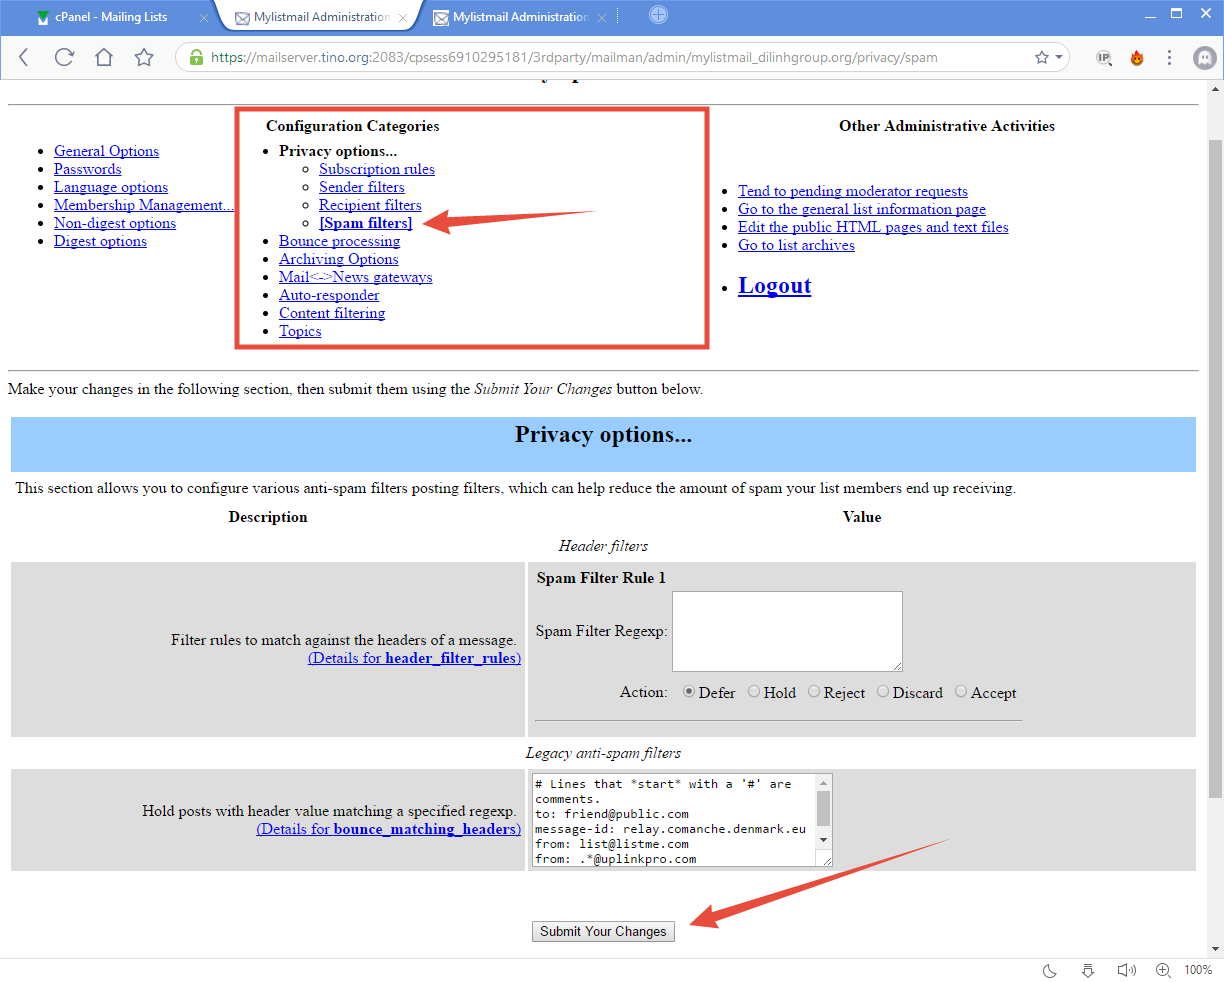Open a new tab with plus icon
1224x982 pixels.
tap(658, 14)
